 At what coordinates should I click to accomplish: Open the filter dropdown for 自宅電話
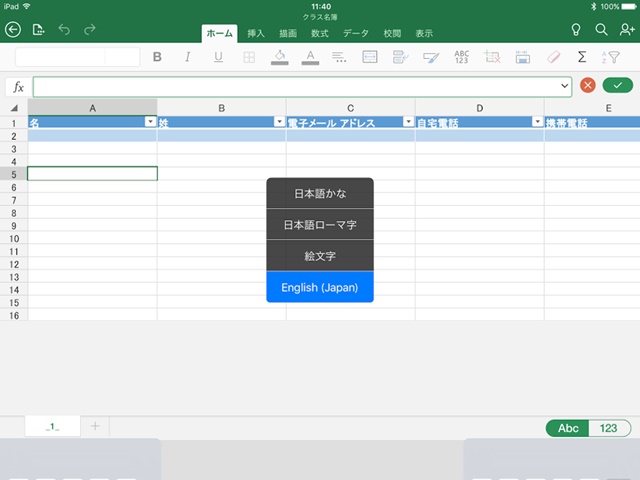[538, 122]
